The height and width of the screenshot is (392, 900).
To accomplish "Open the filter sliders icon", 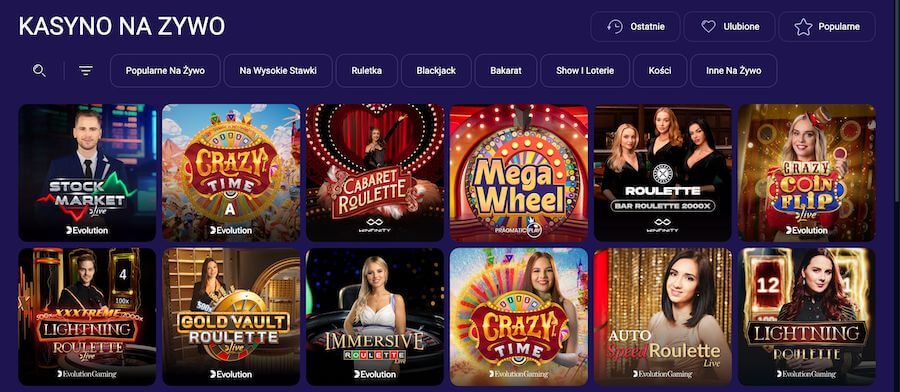I will click(x=86, y=71).
